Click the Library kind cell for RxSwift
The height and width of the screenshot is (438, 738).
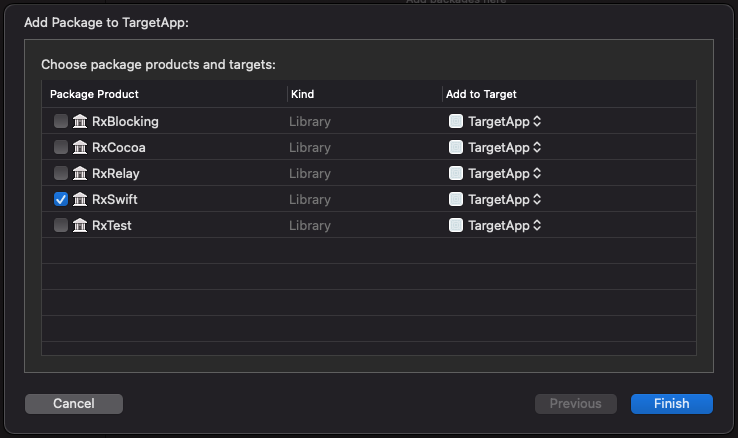[x=310, y=199]
